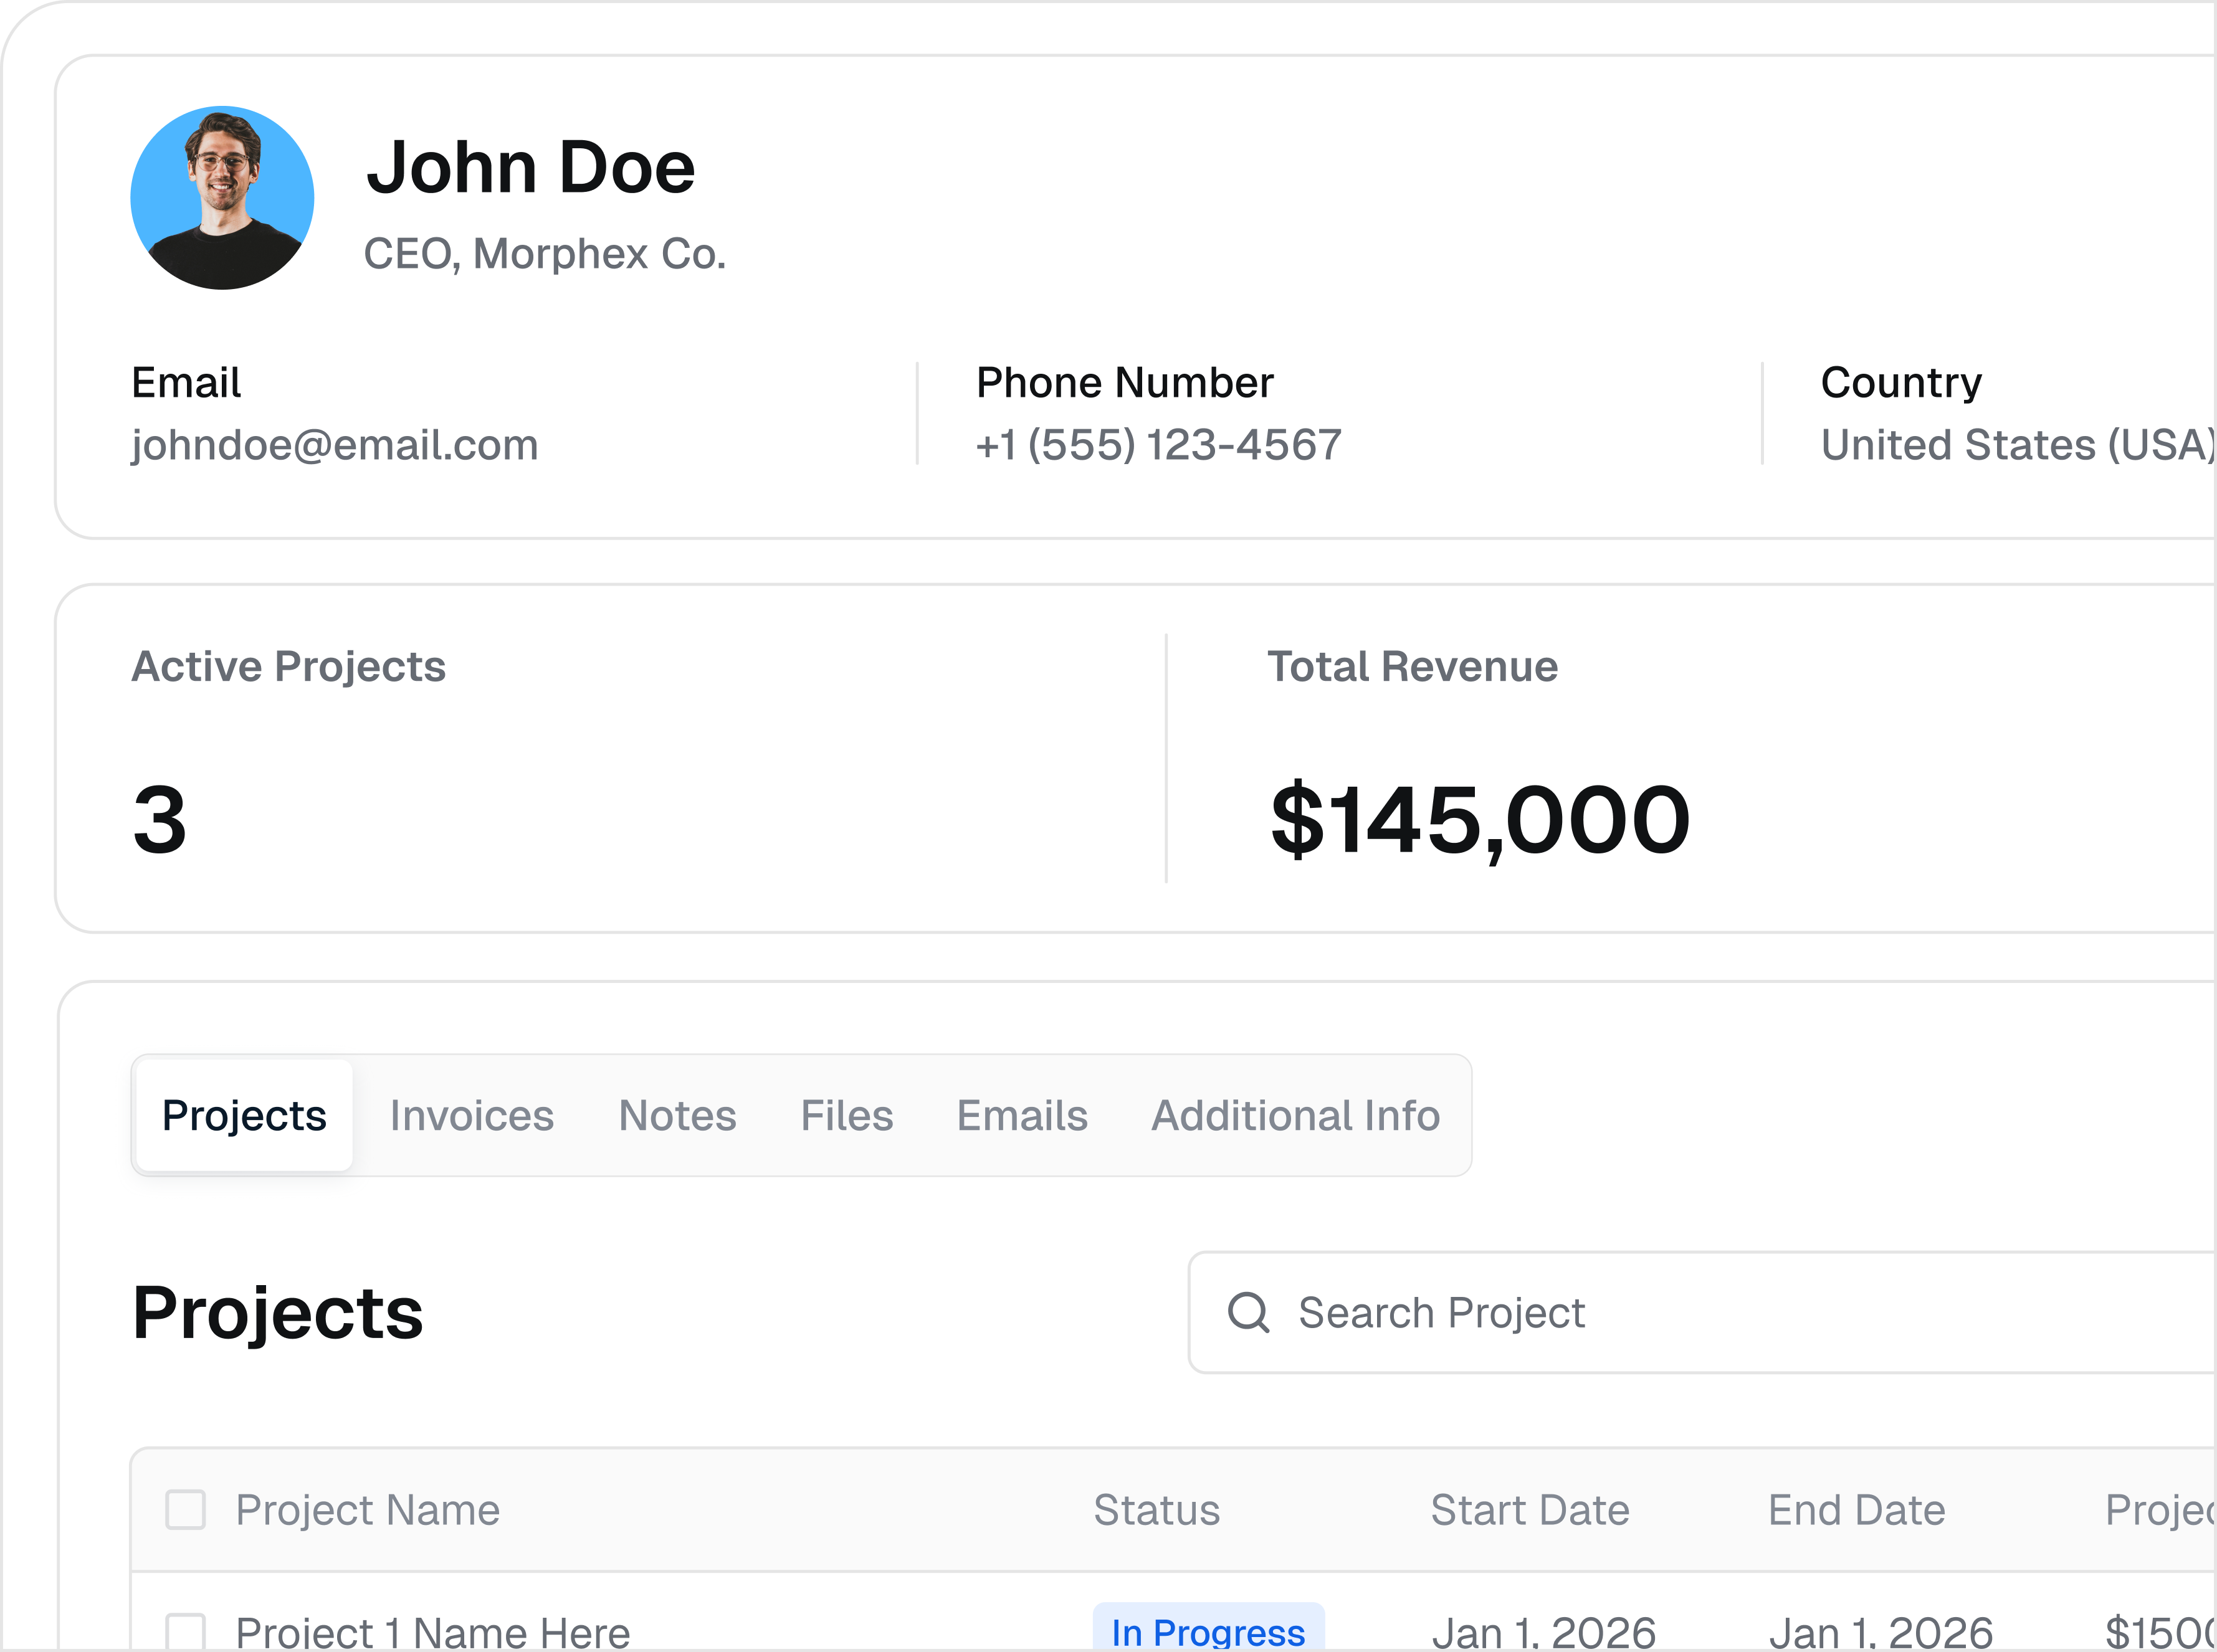Click the End Date column header
The width and height of the screenshot is (2217, 1652).
(1857, 1510)
